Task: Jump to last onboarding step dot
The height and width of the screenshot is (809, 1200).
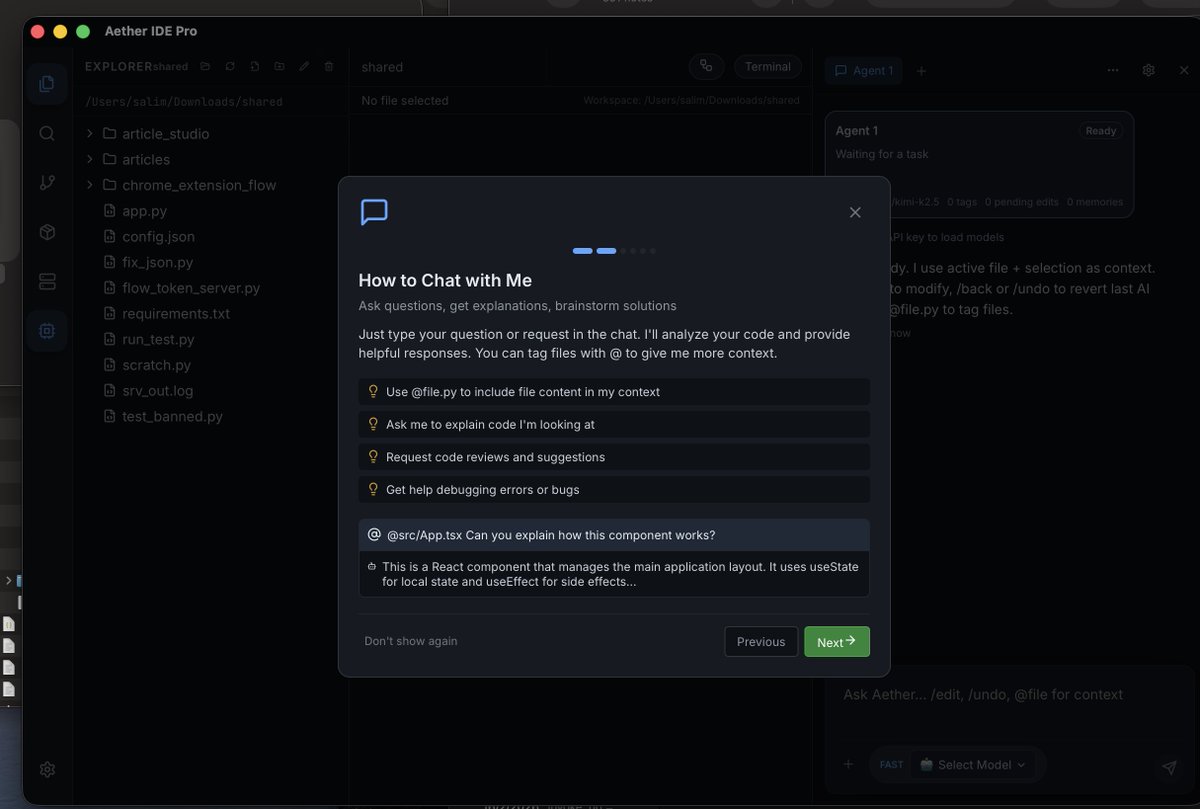Action: [653, 251]
